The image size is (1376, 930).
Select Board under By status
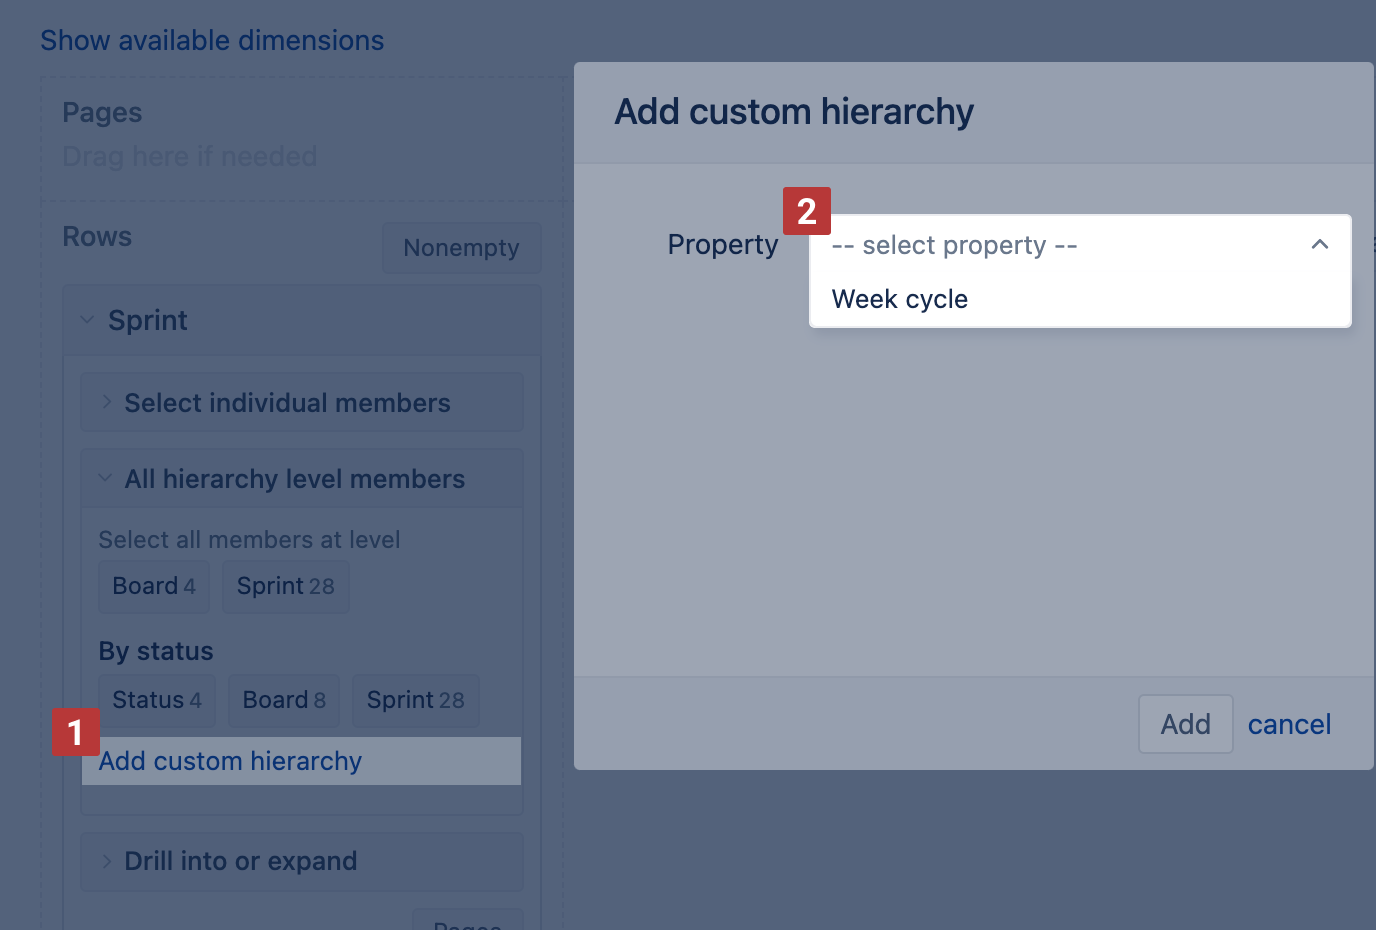[283, 700]
